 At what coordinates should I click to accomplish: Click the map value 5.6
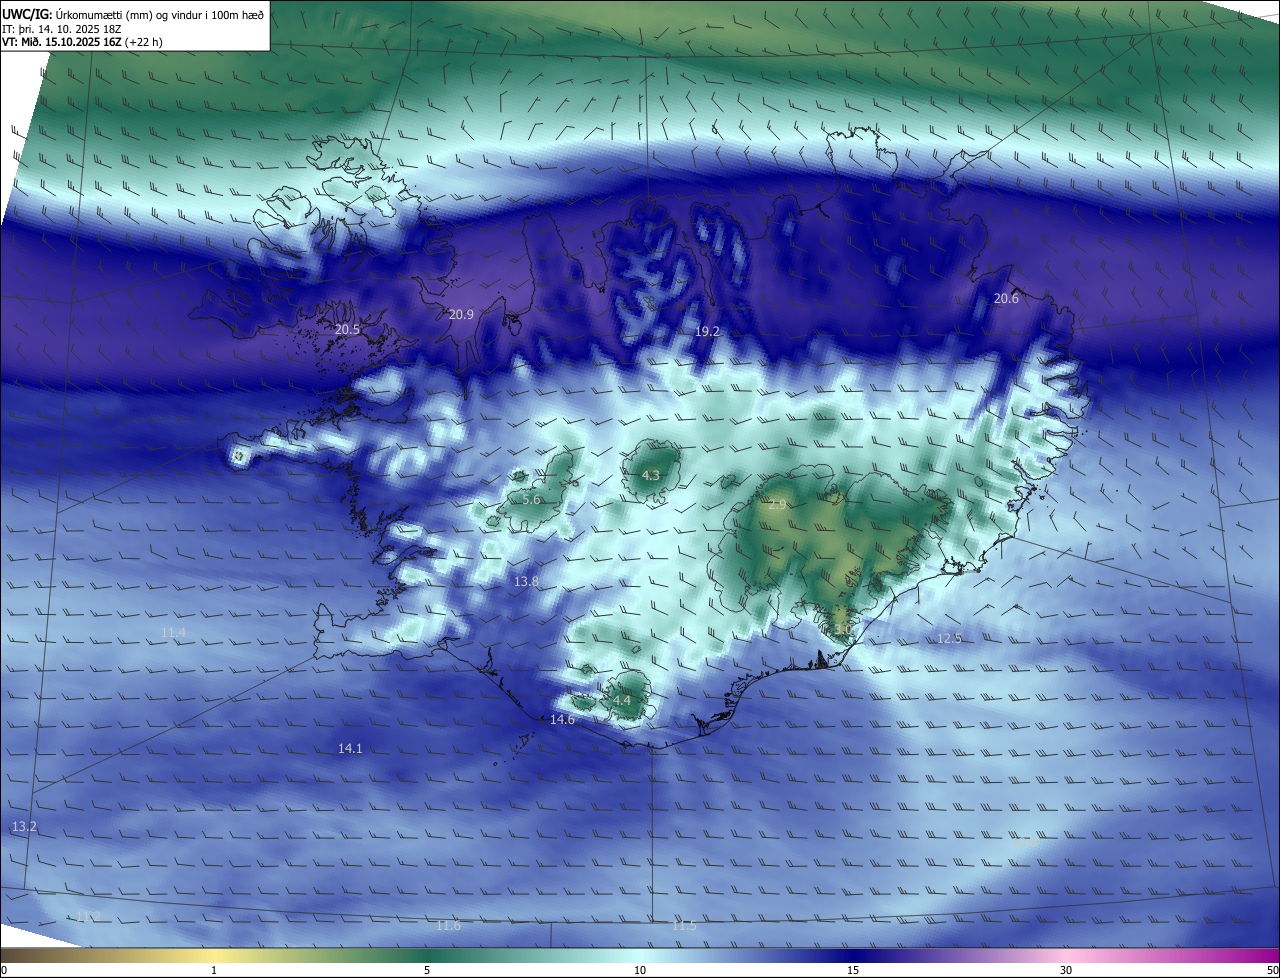[531, 499]
